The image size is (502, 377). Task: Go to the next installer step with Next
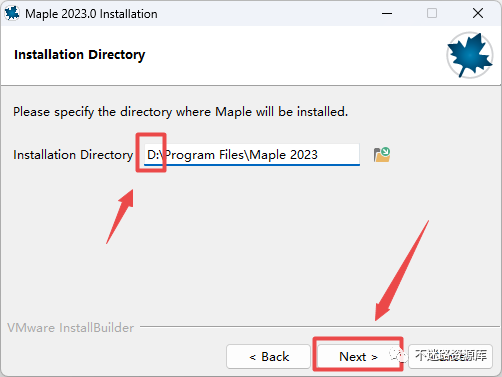(358, 357)
